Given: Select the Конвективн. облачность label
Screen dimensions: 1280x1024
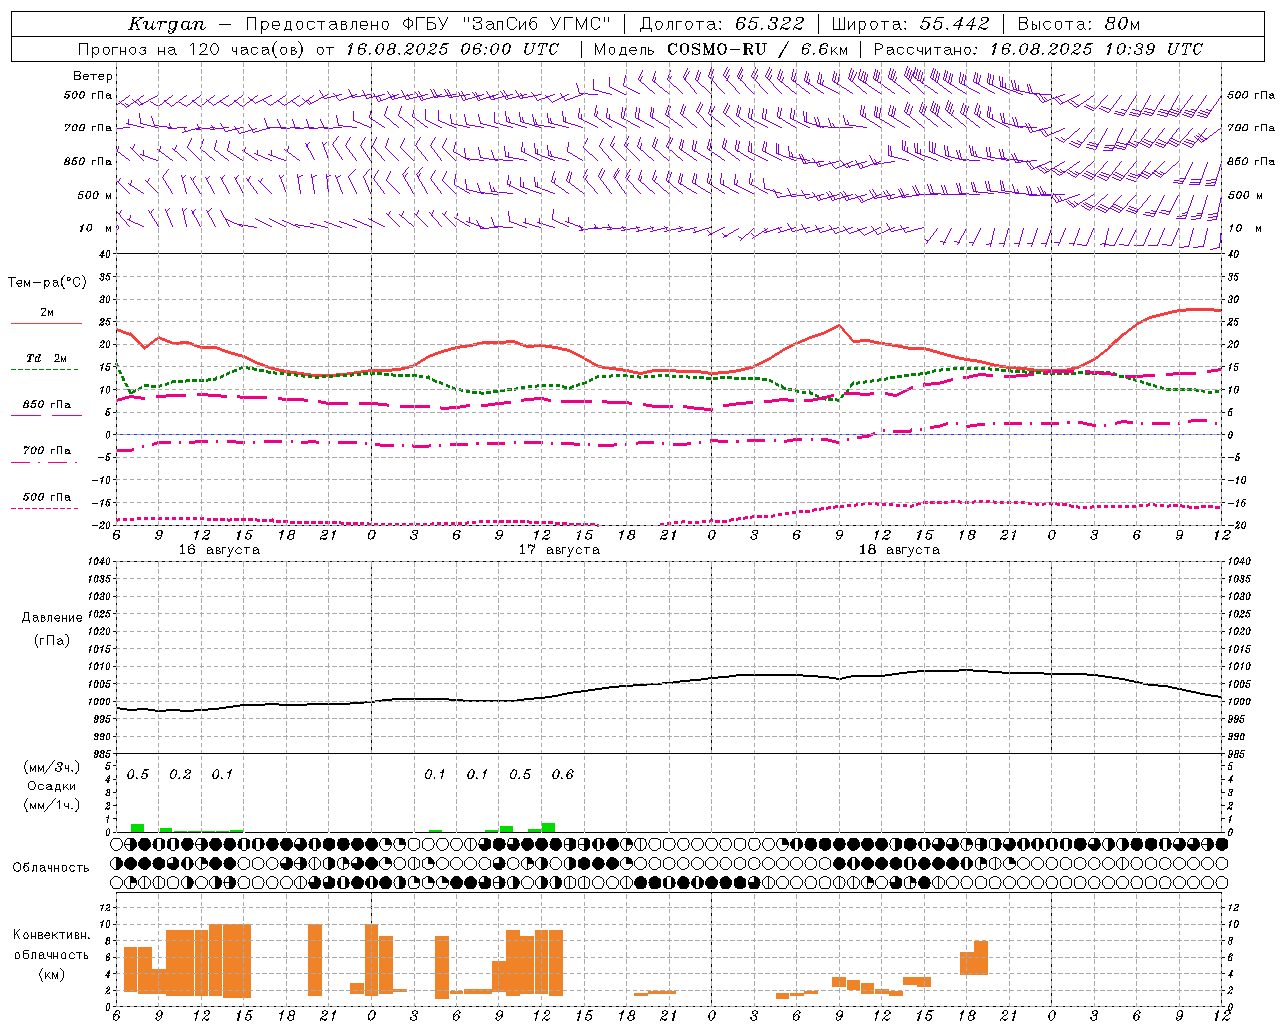Looking at the screenshot, I should [52, 945].
